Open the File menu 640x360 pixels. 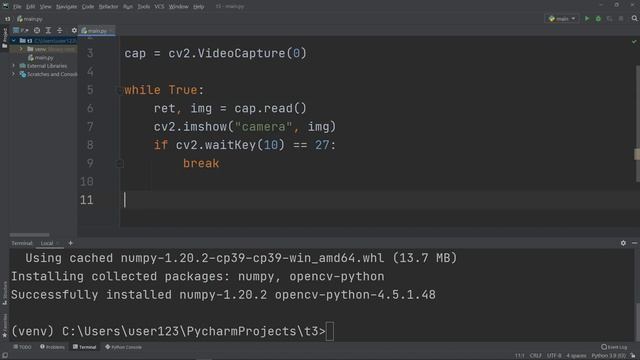pos(17,7)
